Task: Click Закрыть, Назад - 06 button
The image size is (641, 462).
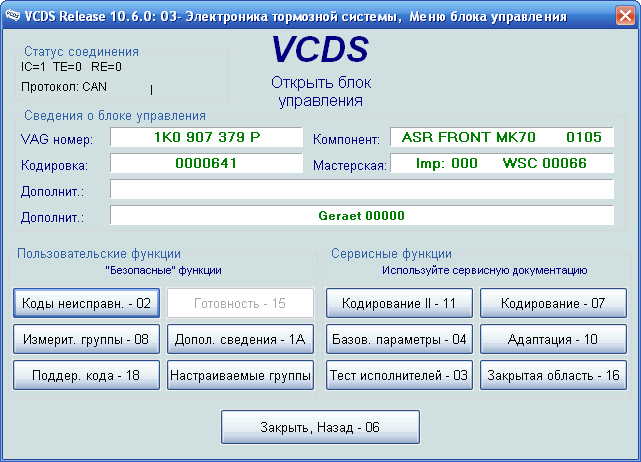Action: [320, 427]
